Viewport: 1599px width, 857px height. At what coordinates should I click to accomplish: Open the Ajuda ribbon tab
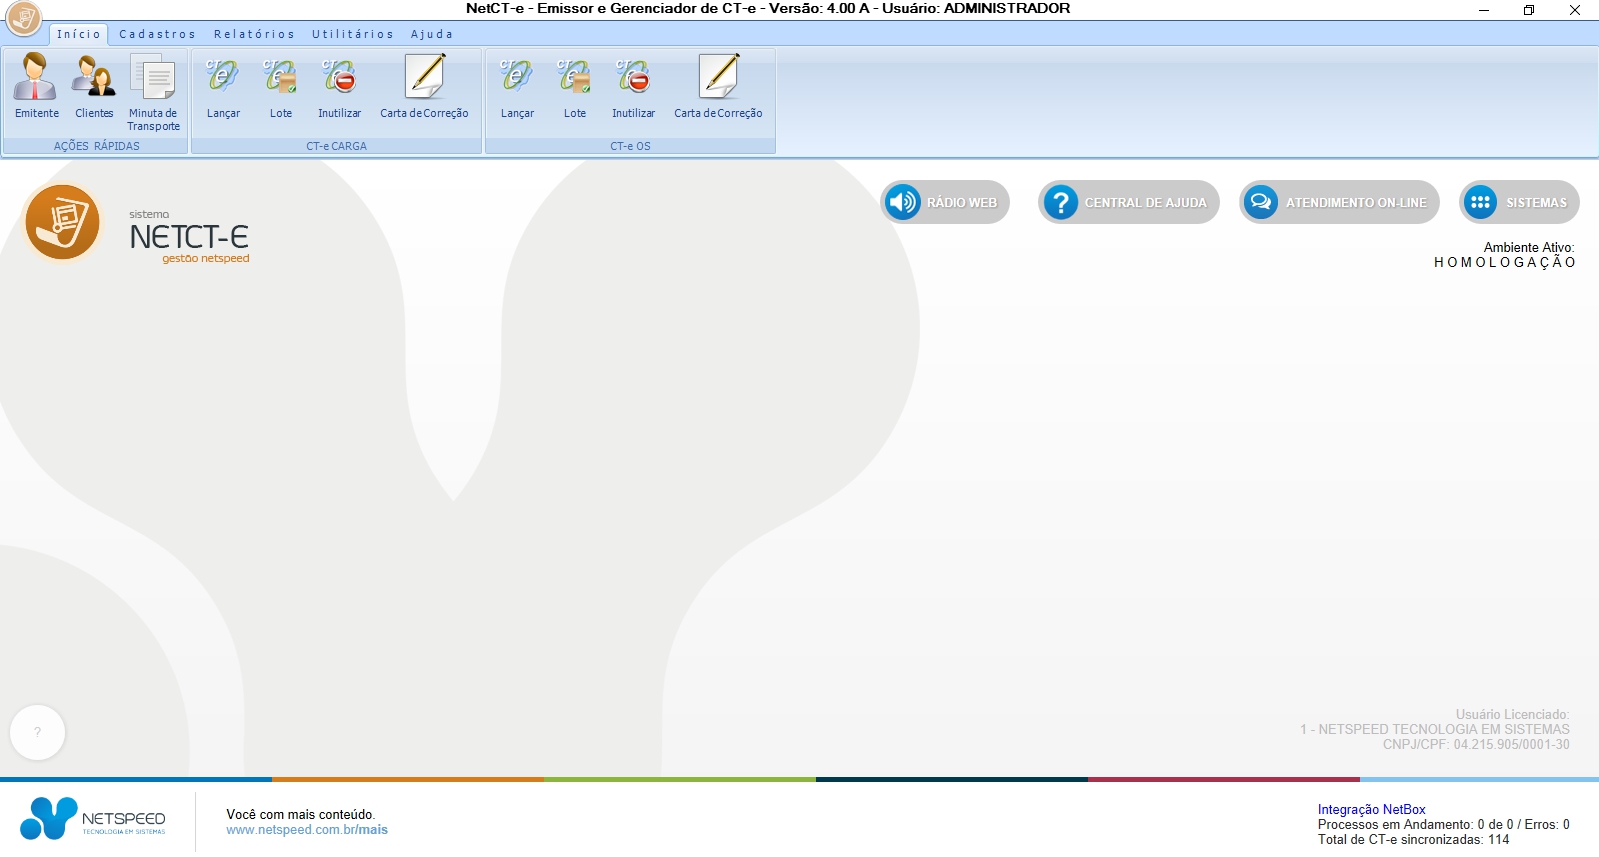coord(432,34)
